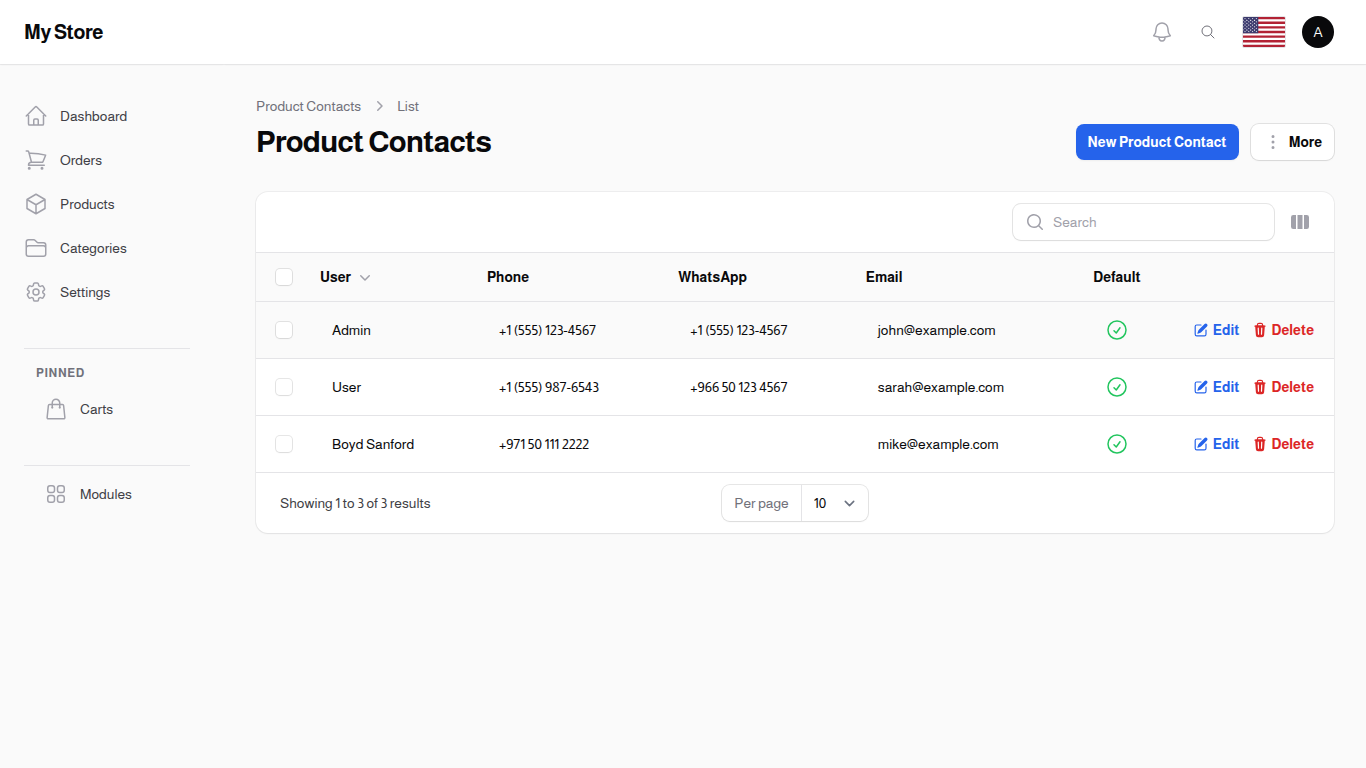Open the notifications bell
Image resolution: width=1366 pixels, height=768 pixels.
click(1162, 31)
